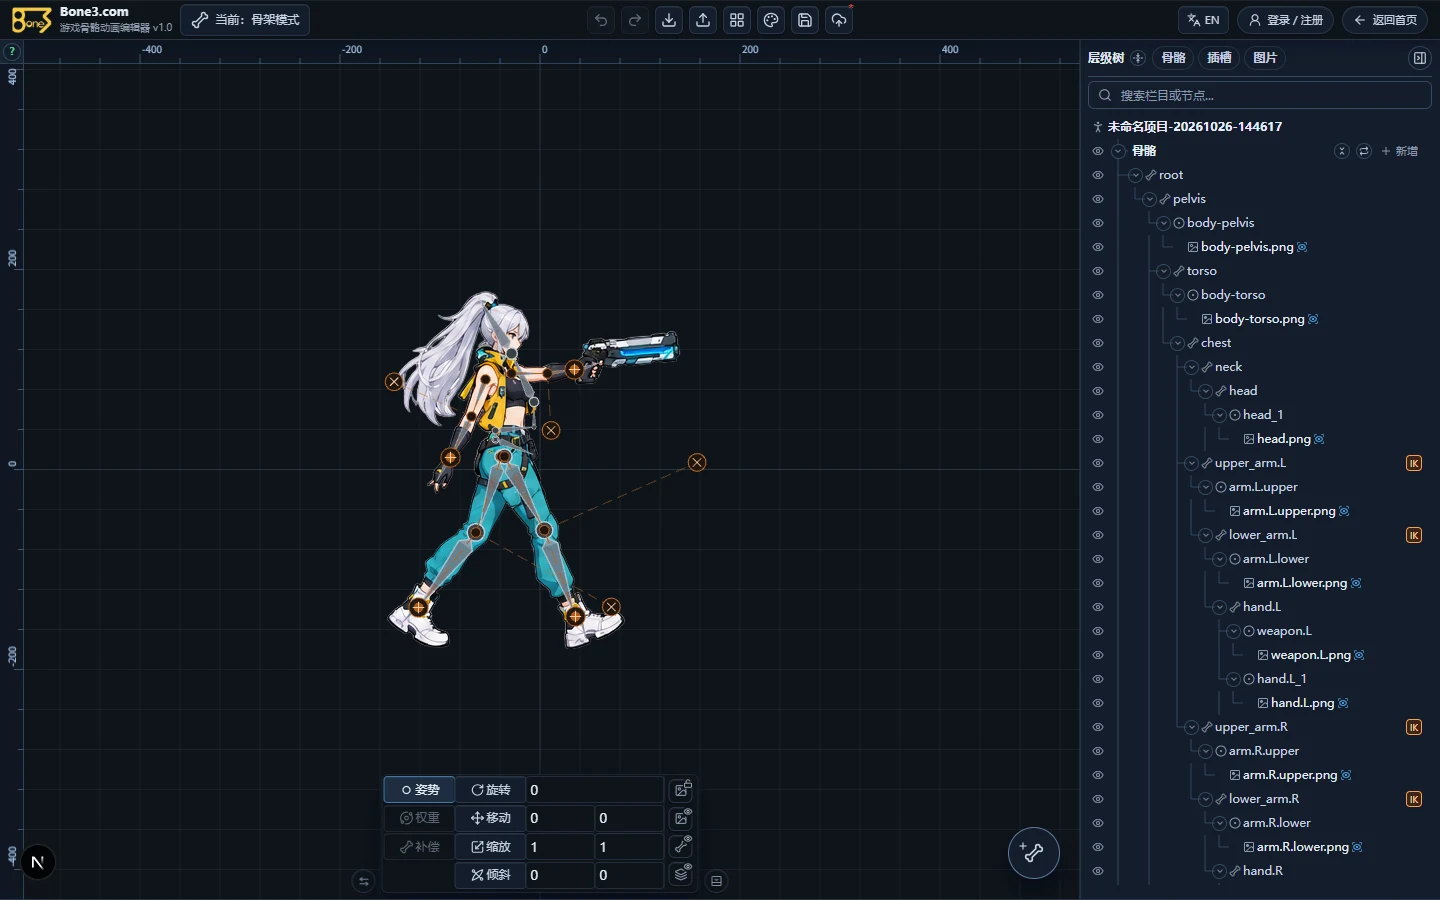The height and width of the screenshot is (900, 1440).
Task: Collapse the pelvis bone node
Action: [1150, 199]
